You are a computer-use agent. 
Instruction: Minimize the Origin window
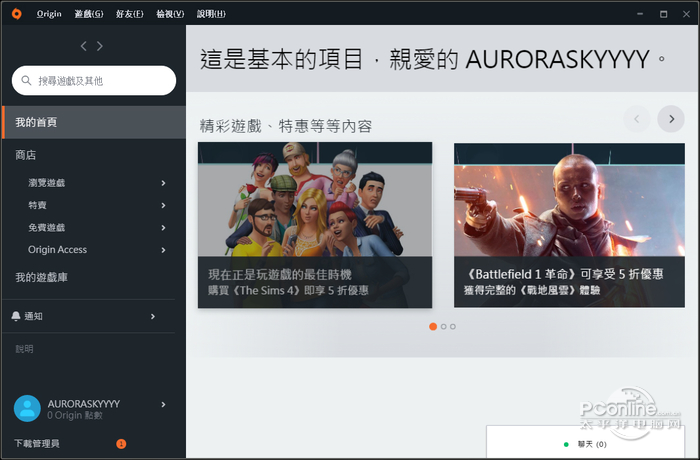[x=640, y=14]
